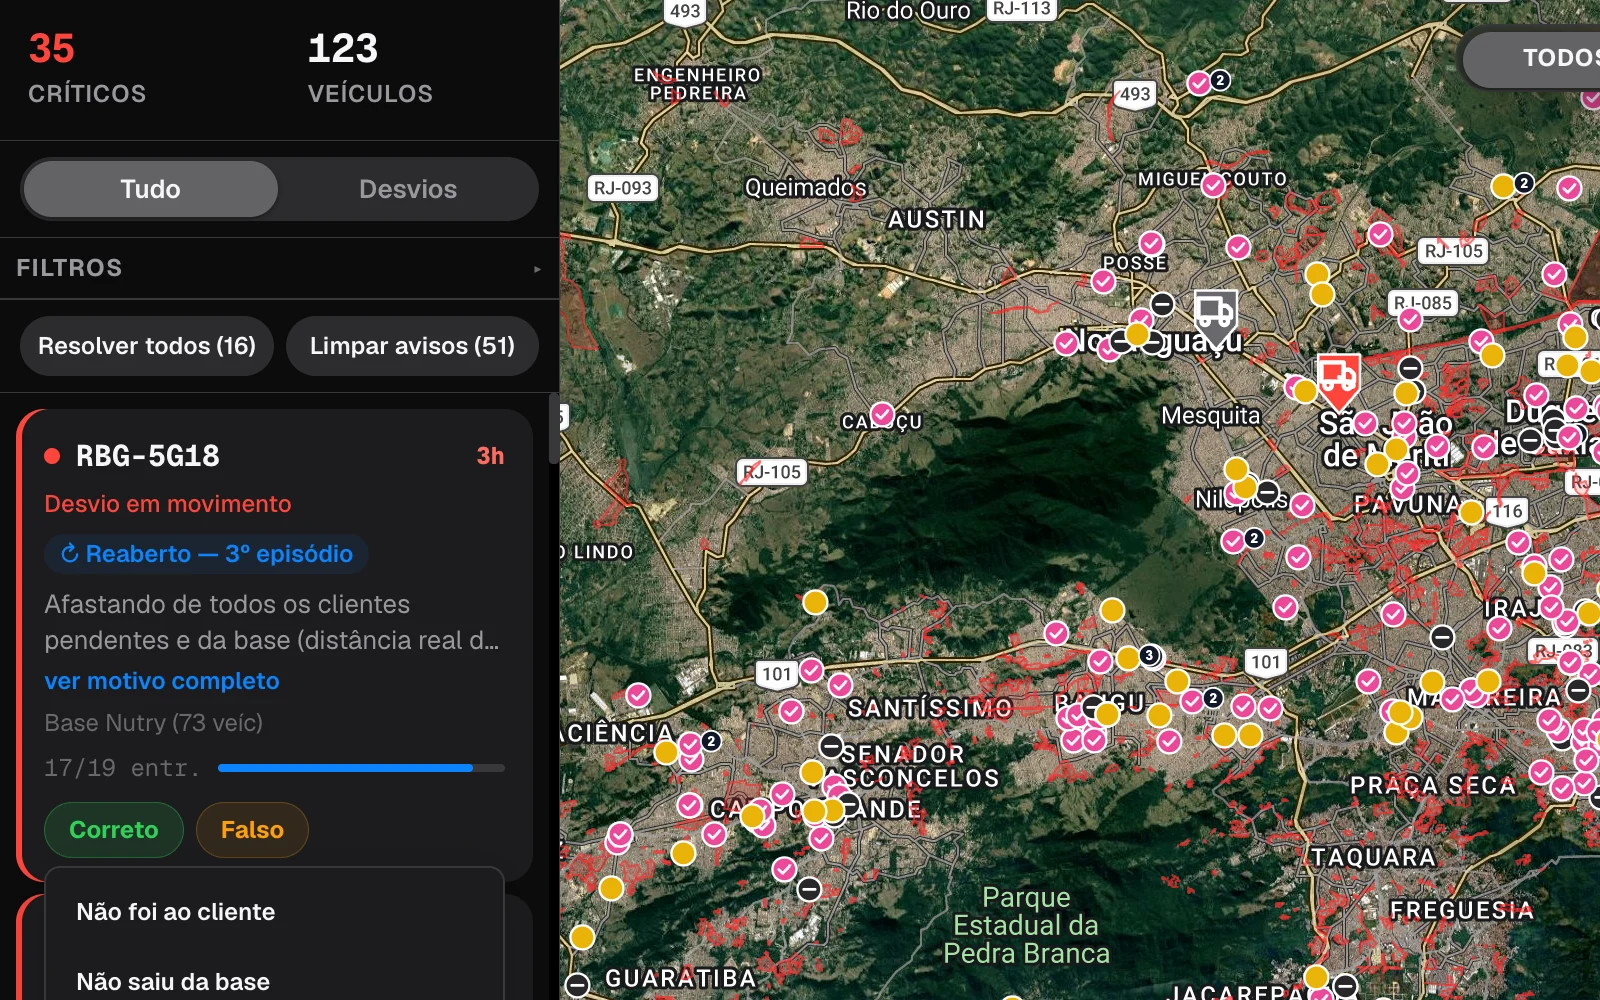Viewport: 1600px width, 1000px height.
Task: Select the RBG-5G18 vehicle plate
Action: [x=148, y=456]
